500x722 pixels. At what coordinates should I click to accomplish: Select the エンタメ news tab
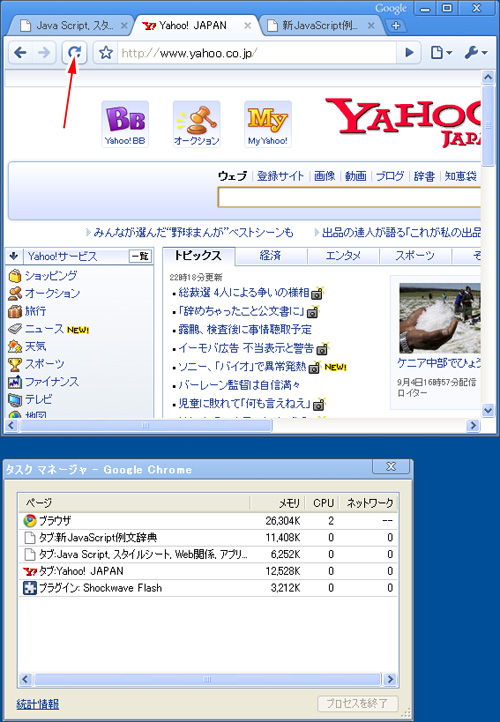pos(343,256)
